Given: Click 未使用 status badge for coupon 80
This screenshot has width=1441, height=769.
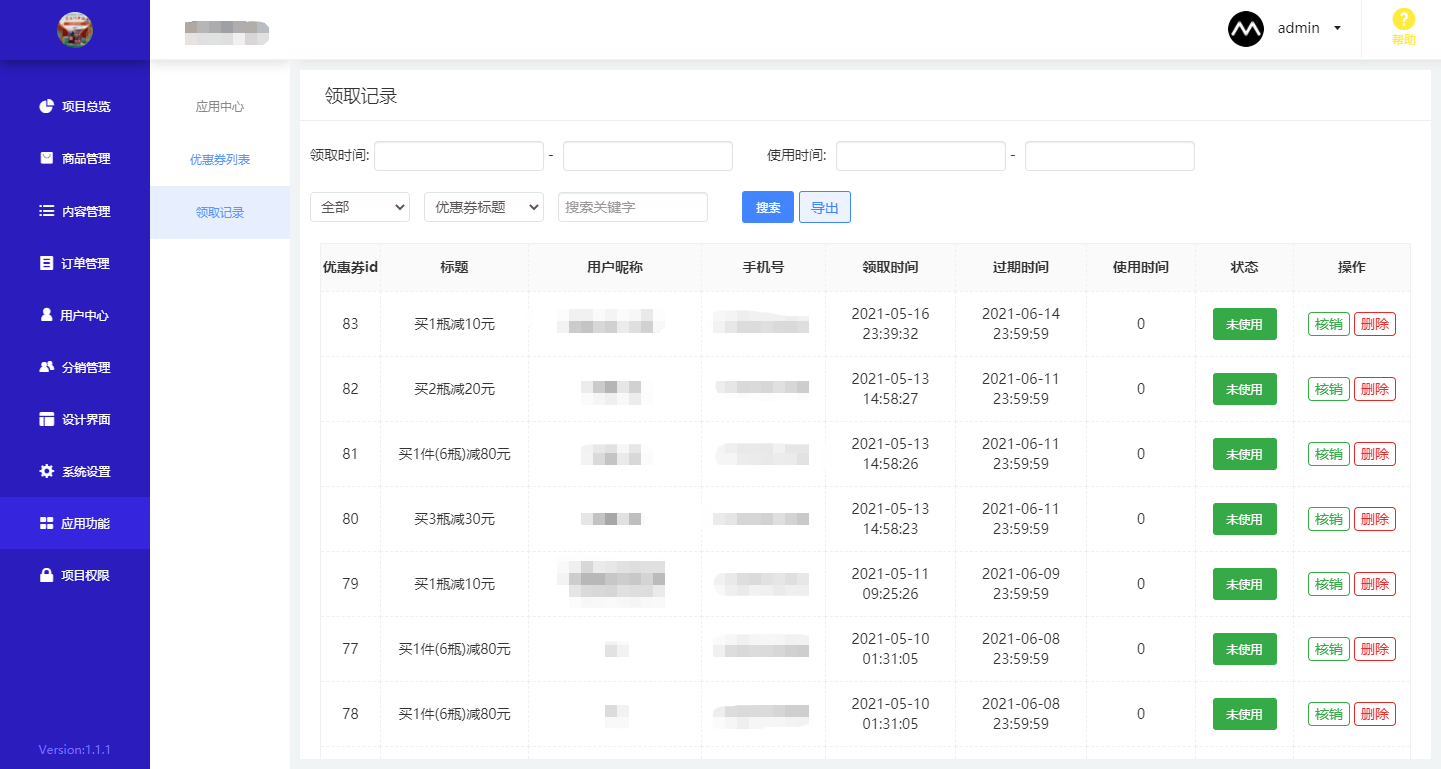Looking at the screenshot, I should (1245, 519).
